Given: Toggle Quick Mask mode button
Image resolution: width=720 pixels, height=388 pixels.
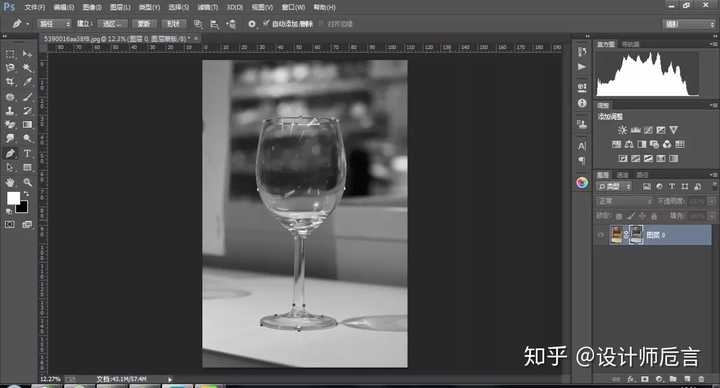Looking at the screenshot, I should (10, 225).
